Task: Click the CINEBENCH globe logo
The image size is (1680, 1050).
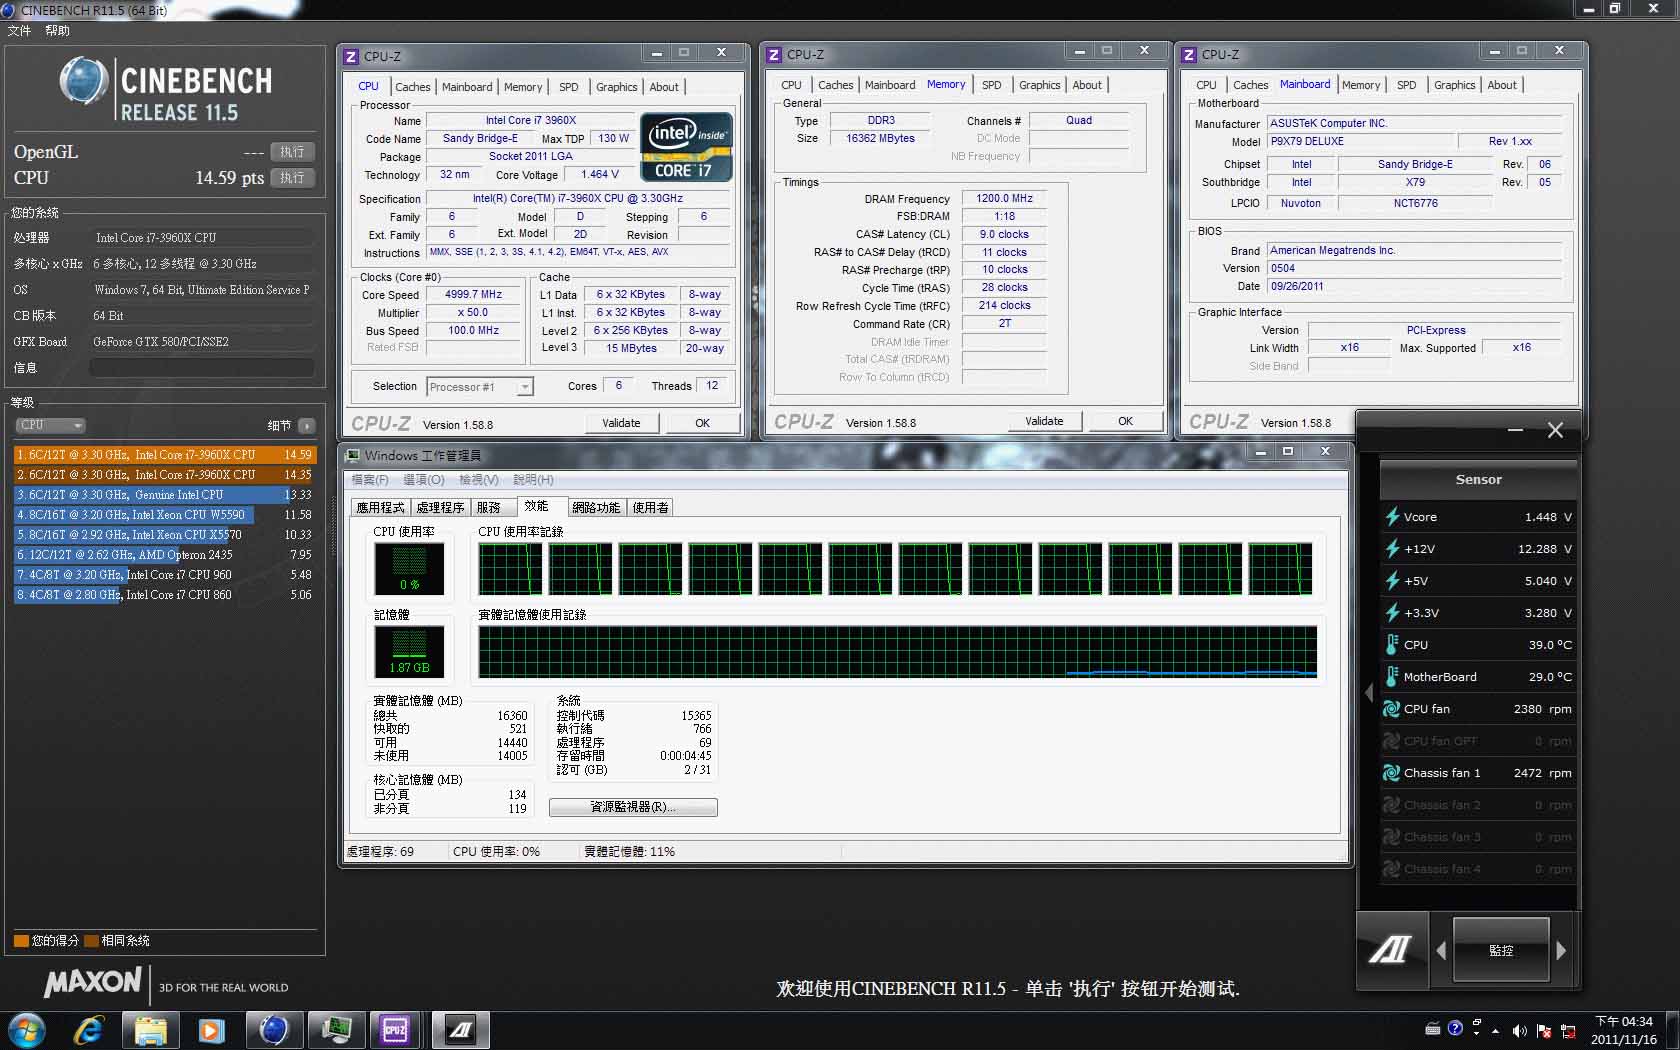Action: (83, 81)
